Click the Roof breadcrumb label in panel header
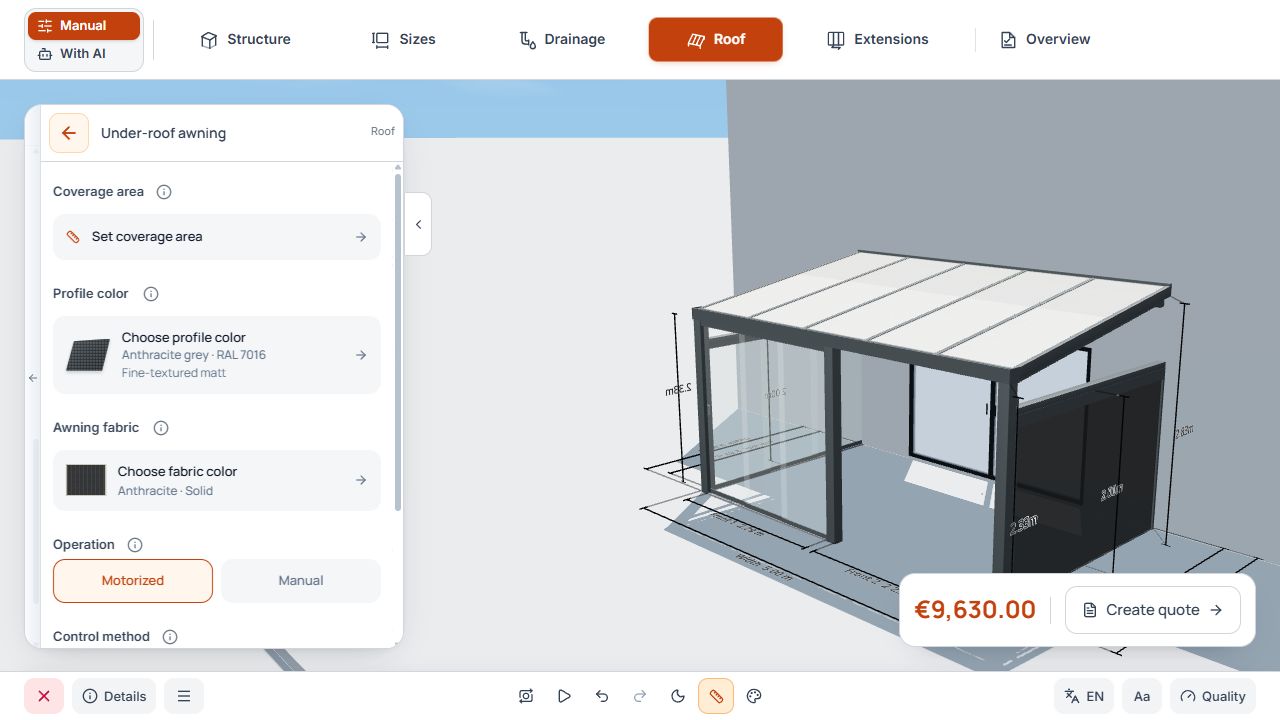Viewport: 1280px width, 720px height. (x=383, y=131)
